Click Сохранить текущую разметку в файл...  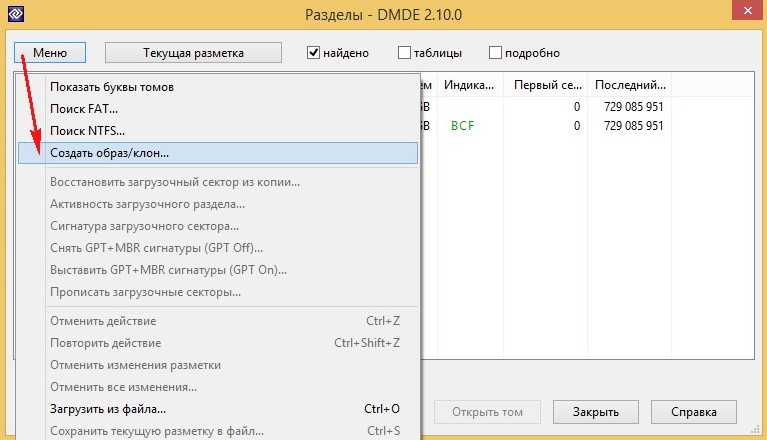point(218,431)
